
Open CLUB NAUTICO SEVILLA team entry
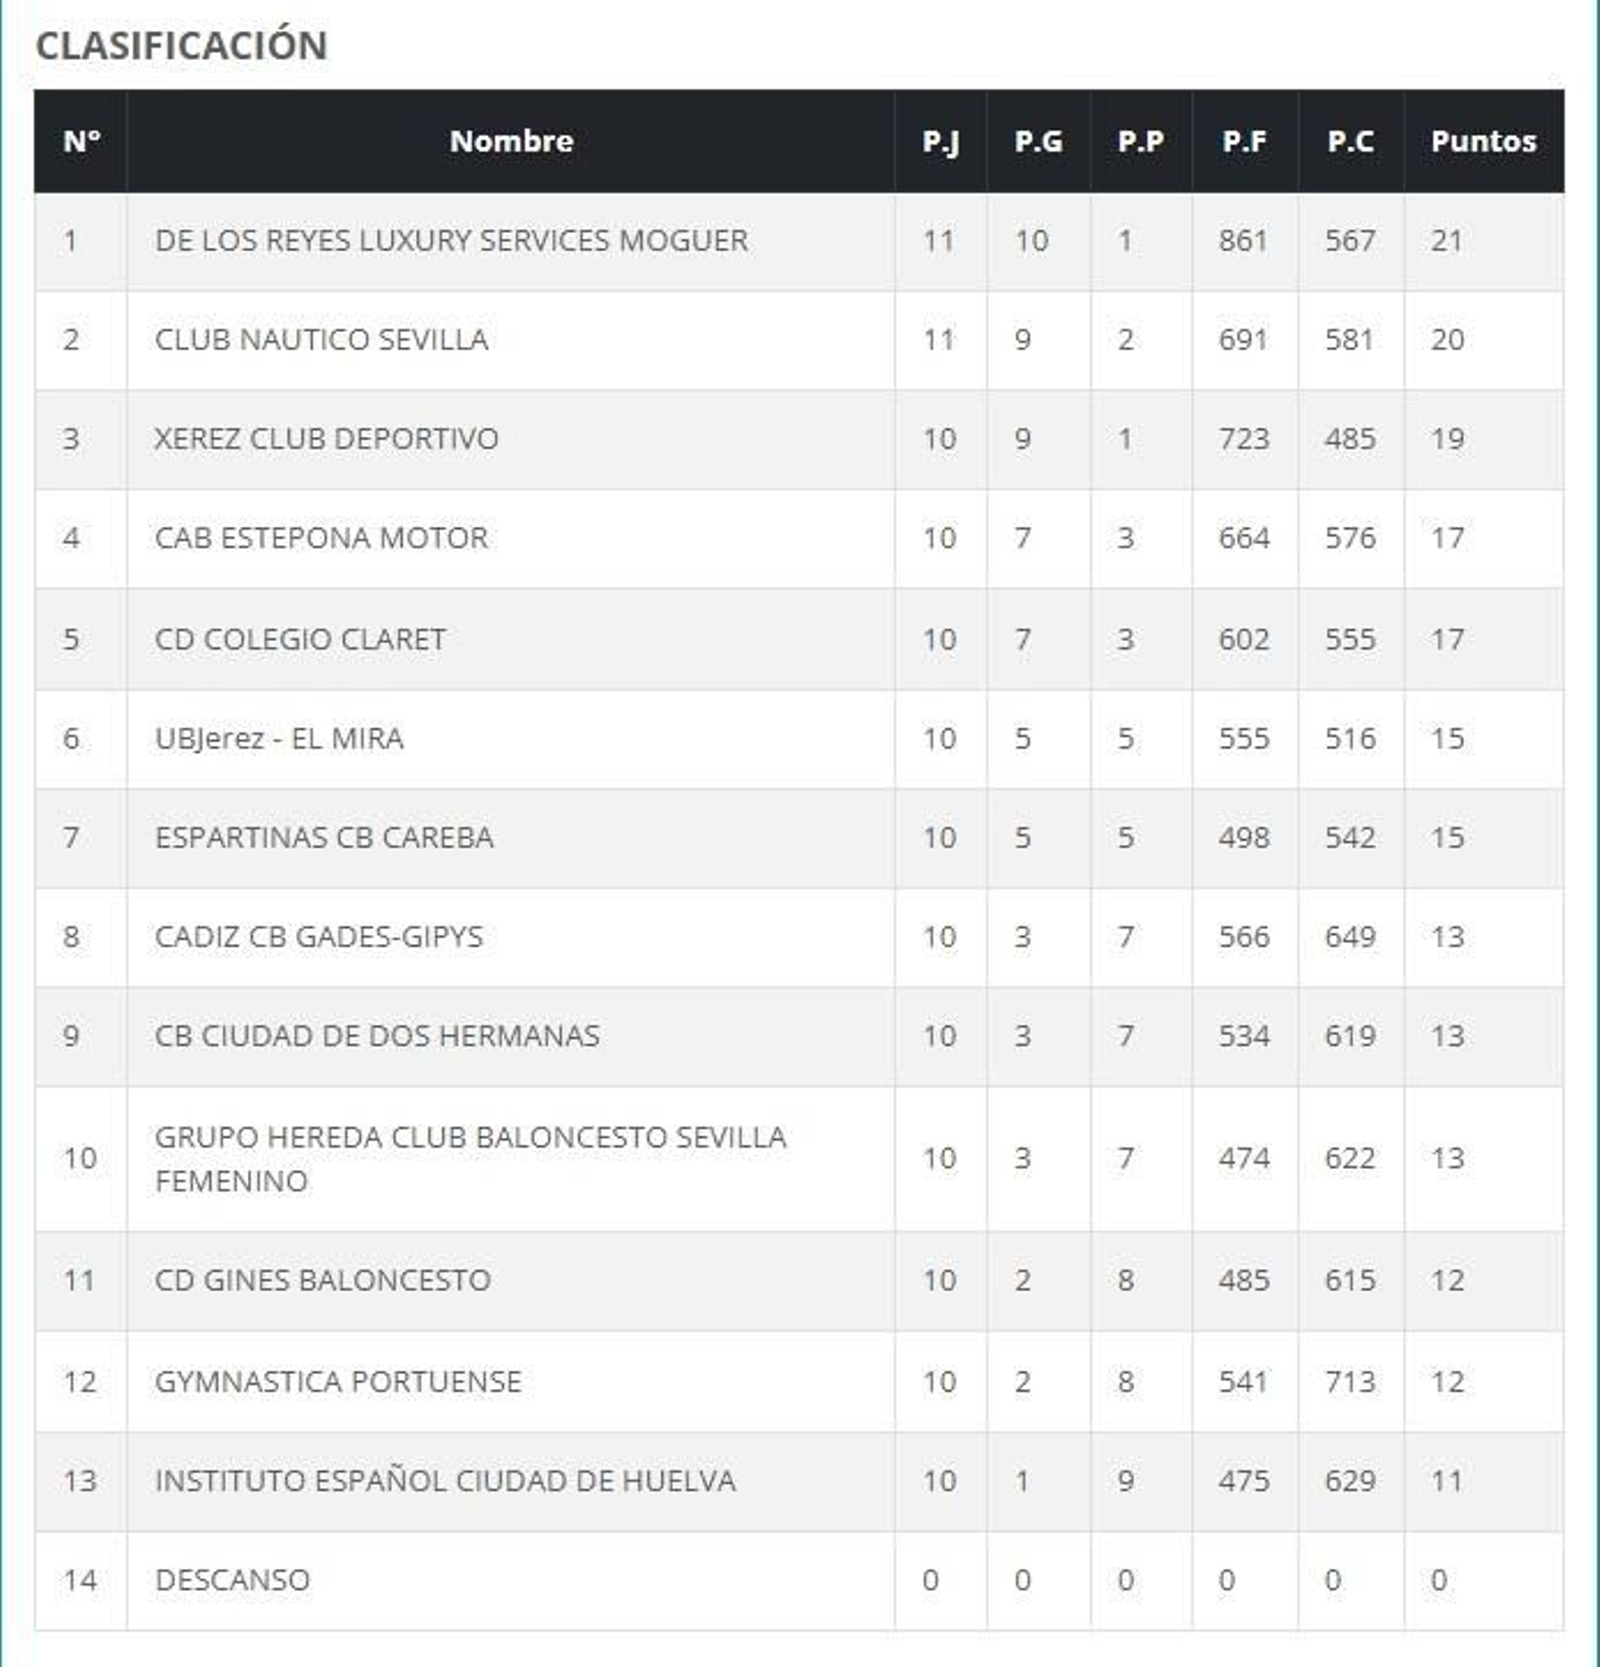[x=321, y=340]
